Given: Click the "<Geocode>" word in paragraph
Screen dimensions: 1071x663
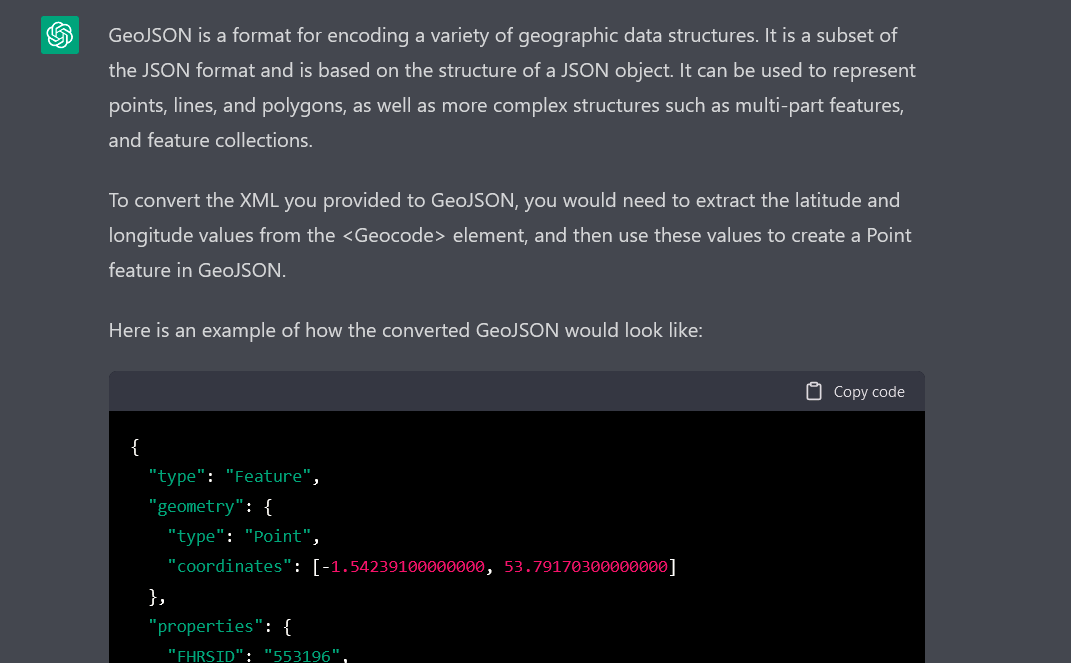Looking at the screenshot, I should point(393,236).
